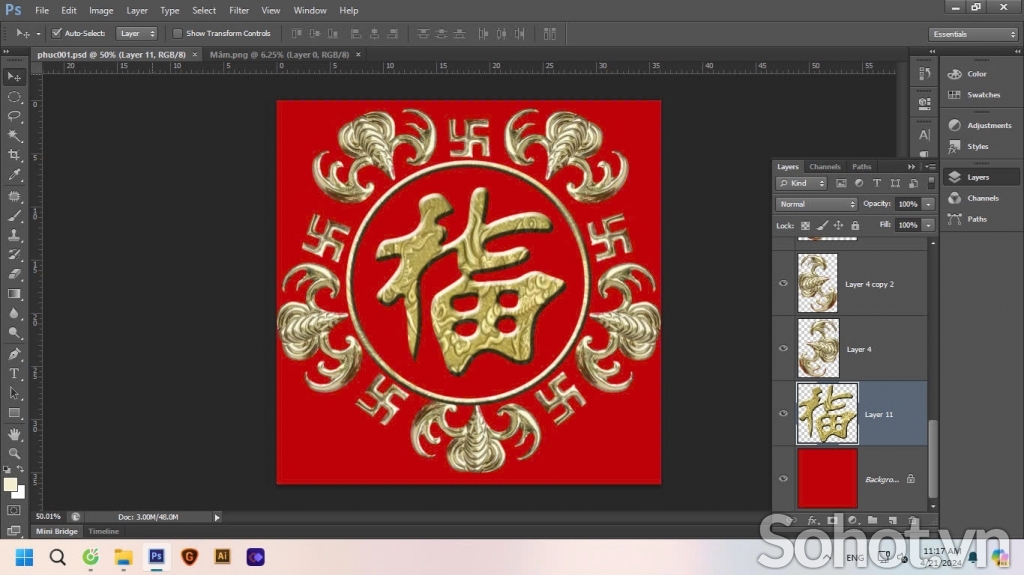Switch to the Mâm.png document tab

pos(280,55)
